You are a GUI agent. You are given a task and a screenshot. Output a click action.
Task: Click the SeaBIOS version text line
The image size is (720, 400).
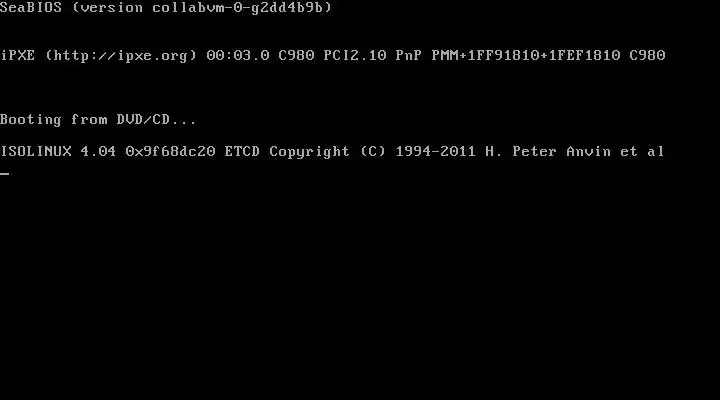pyautogui.click(x=166, y=8)
